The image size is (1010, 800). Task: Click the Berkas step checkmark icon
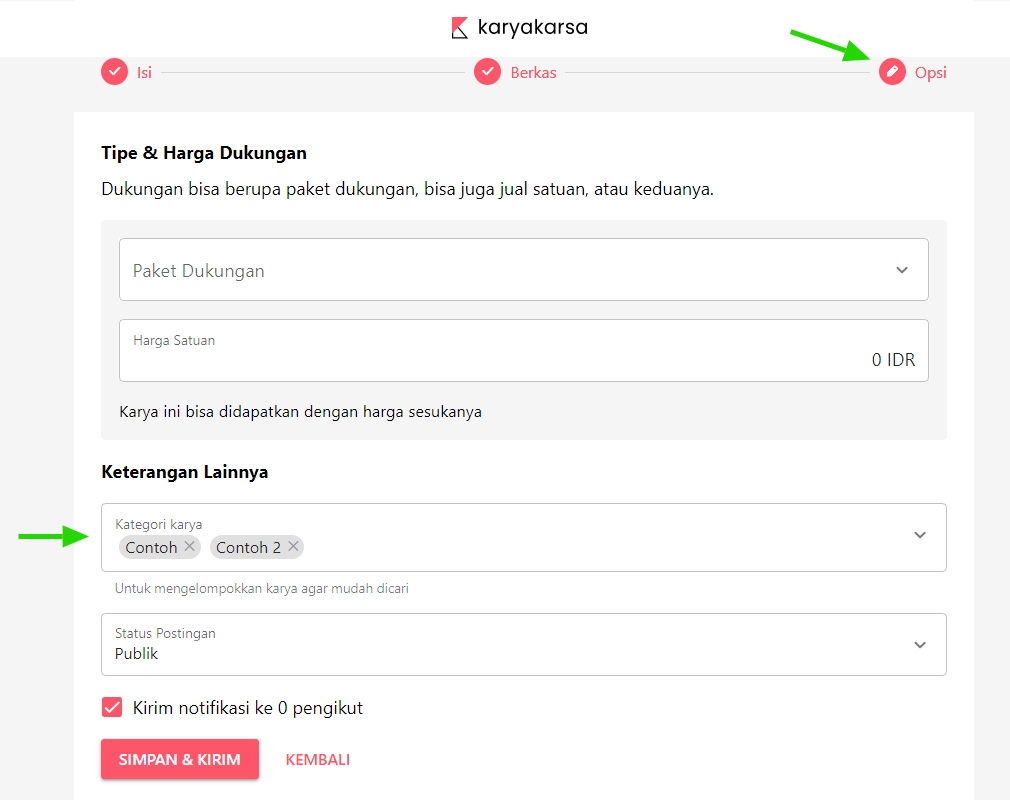coord(487,72)
